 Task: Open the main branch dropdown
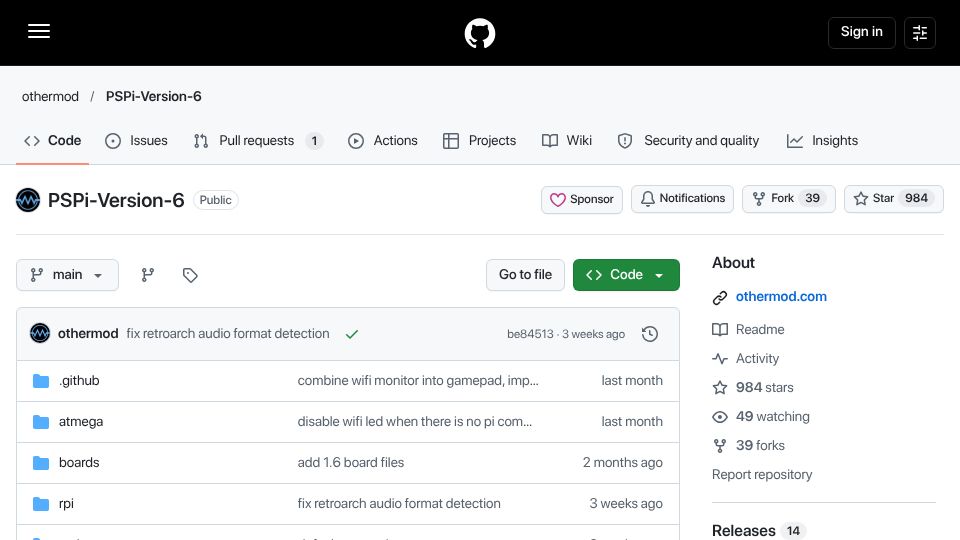(x=67, y=275)
